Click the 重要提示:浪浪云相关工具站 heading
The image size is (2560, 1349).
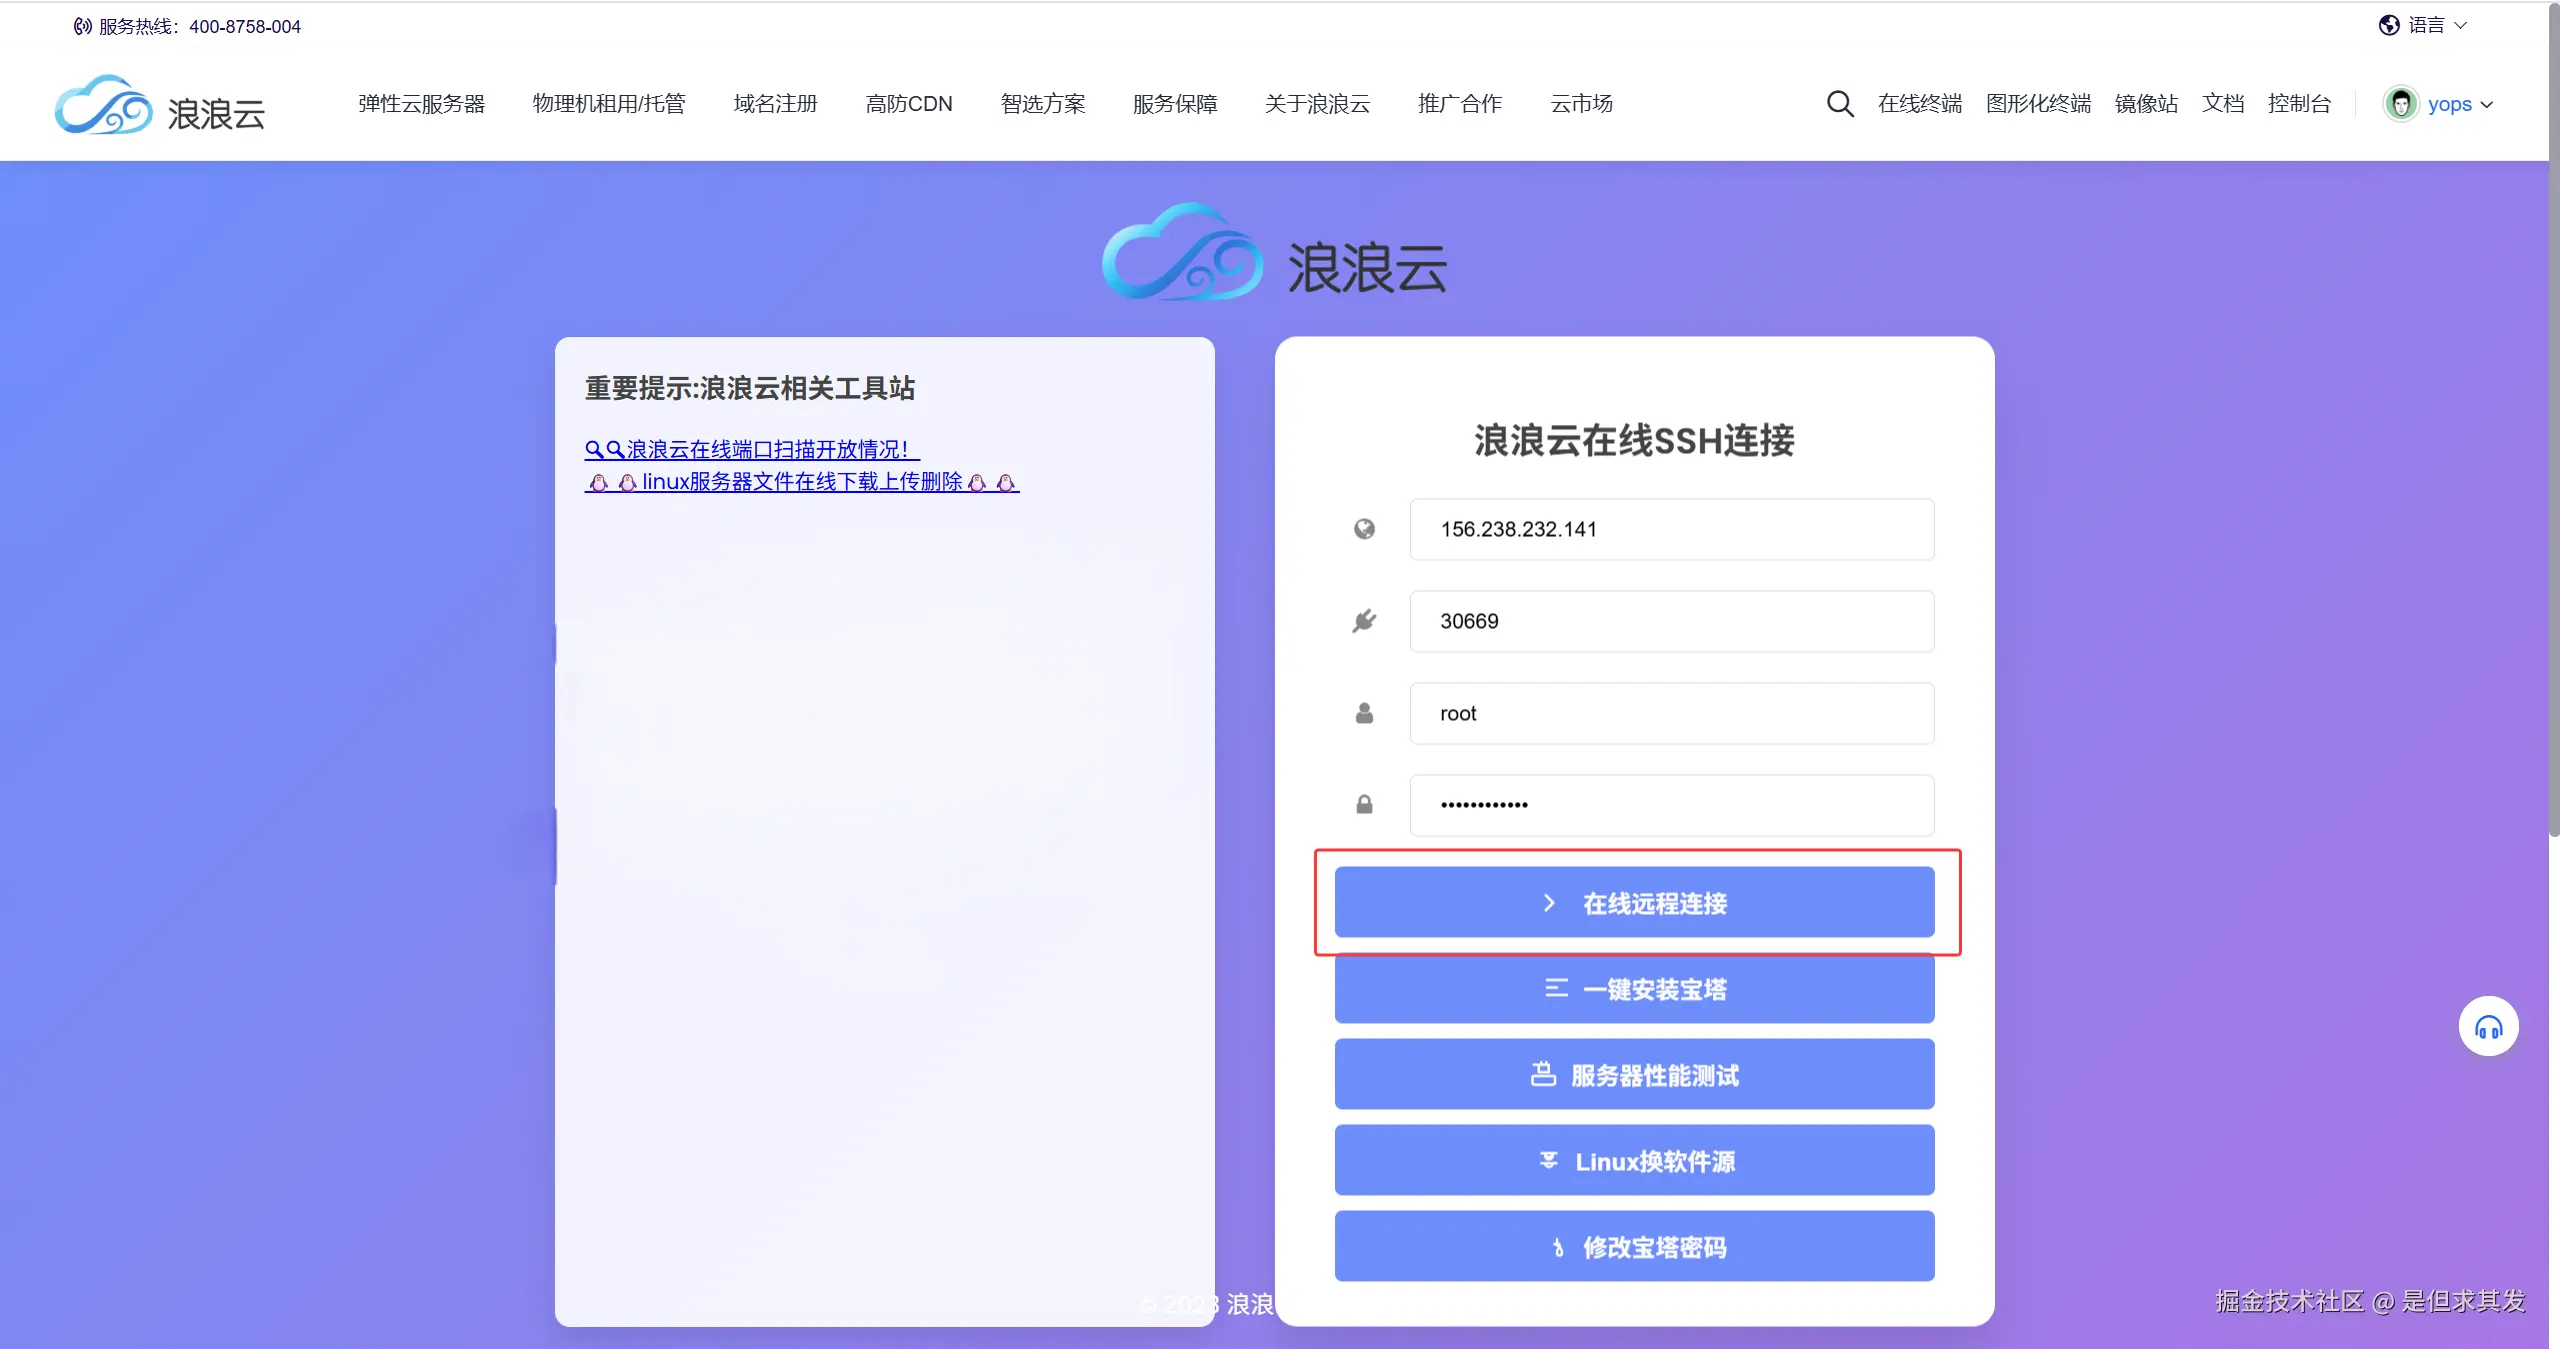(750, 388)
